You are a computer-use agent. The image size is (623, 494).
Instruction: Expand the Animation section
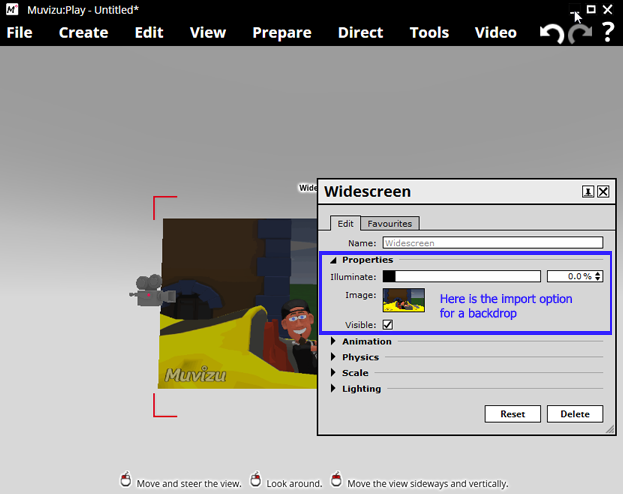point(333,341)
